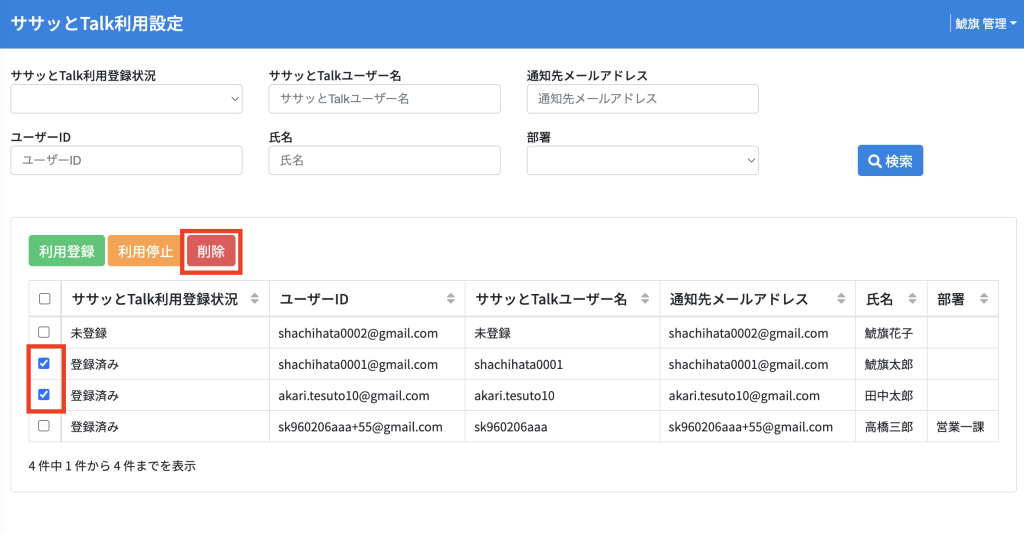
Task: Uncheck the akari.tesuto10 row checkbox
Action: [x=44, y=395]
